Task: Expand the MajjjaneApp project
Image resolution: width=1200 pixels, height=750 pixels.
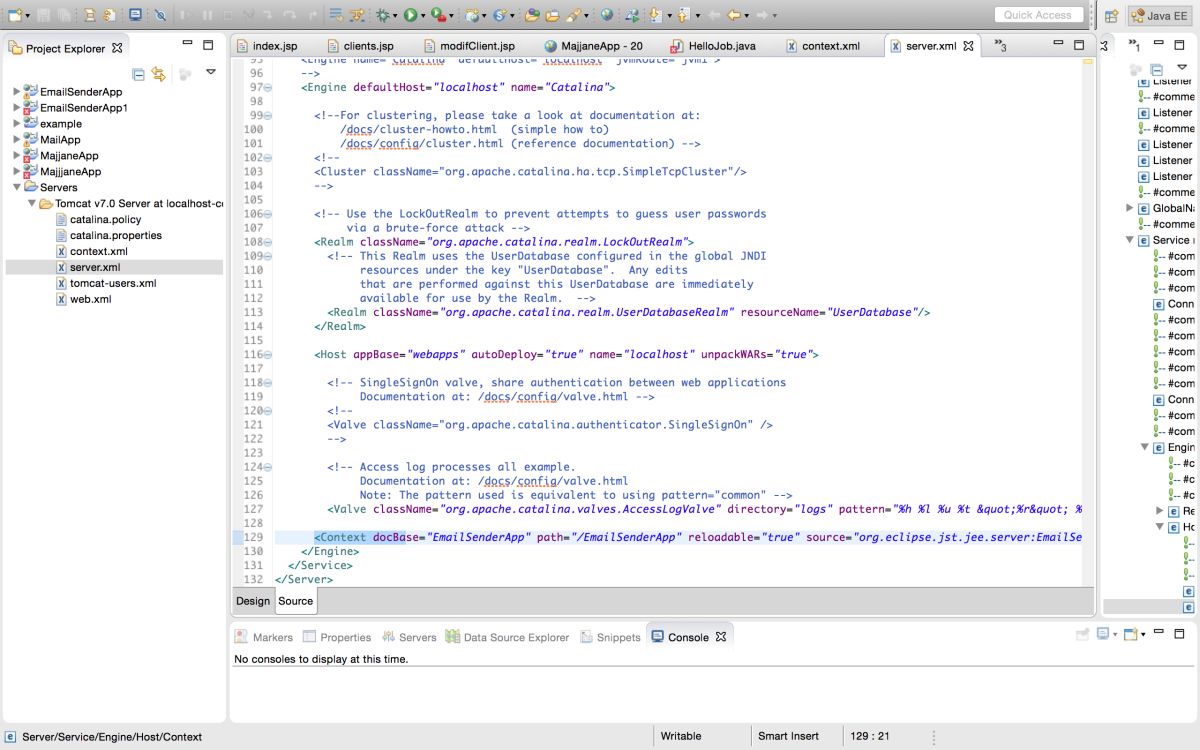Action: (16, 171)
